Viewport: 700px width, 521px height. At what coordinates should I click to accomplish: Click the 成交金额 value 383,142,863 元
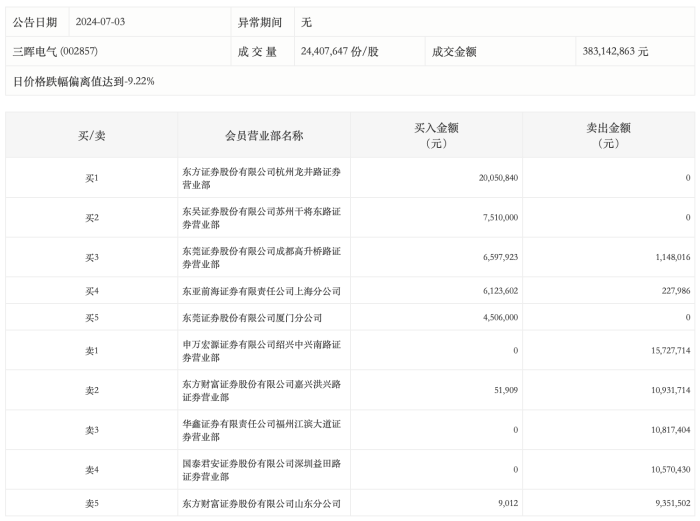[x=615, y=51]
